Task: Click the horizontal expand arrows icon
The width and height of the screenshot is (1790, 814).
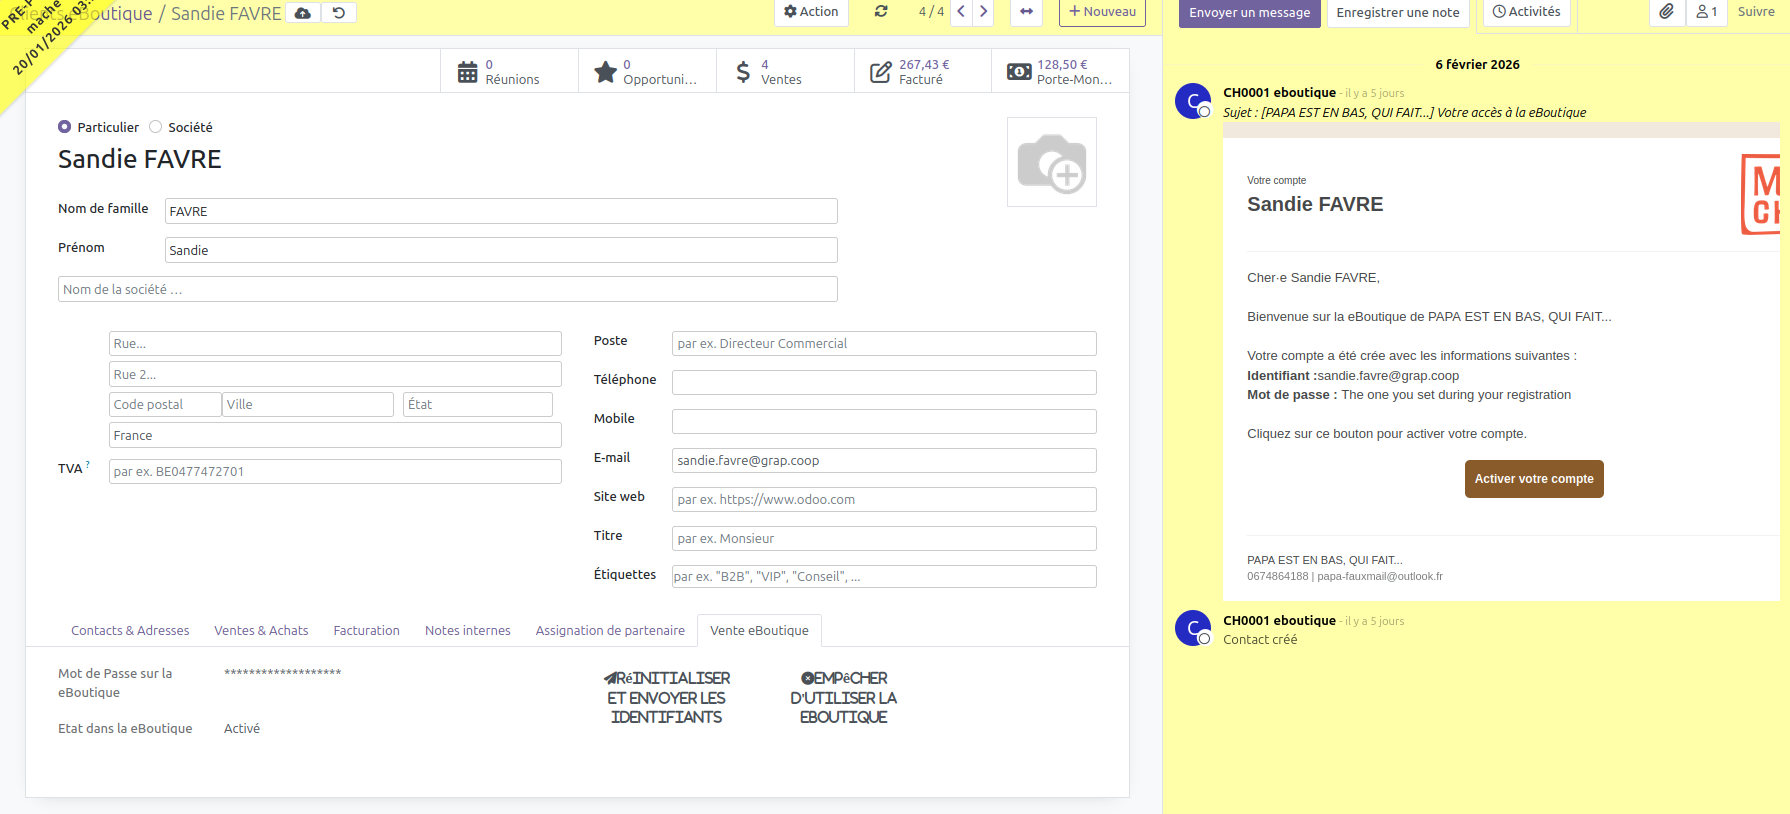Action: point(1026,12)
